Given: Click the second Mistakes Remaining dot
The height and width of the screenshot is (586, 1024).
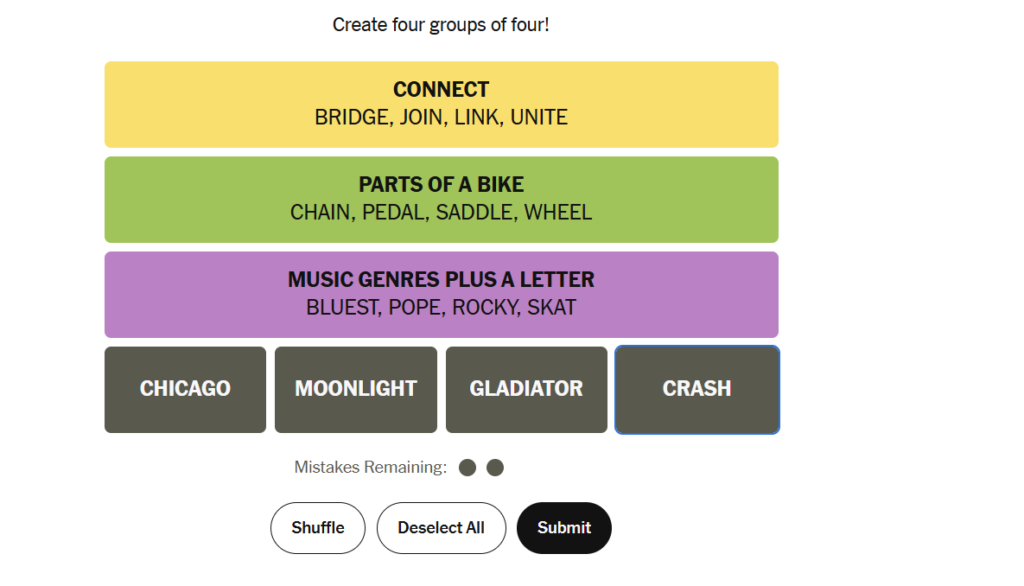Looking at the screenshot, I should [x=495, y=468].
